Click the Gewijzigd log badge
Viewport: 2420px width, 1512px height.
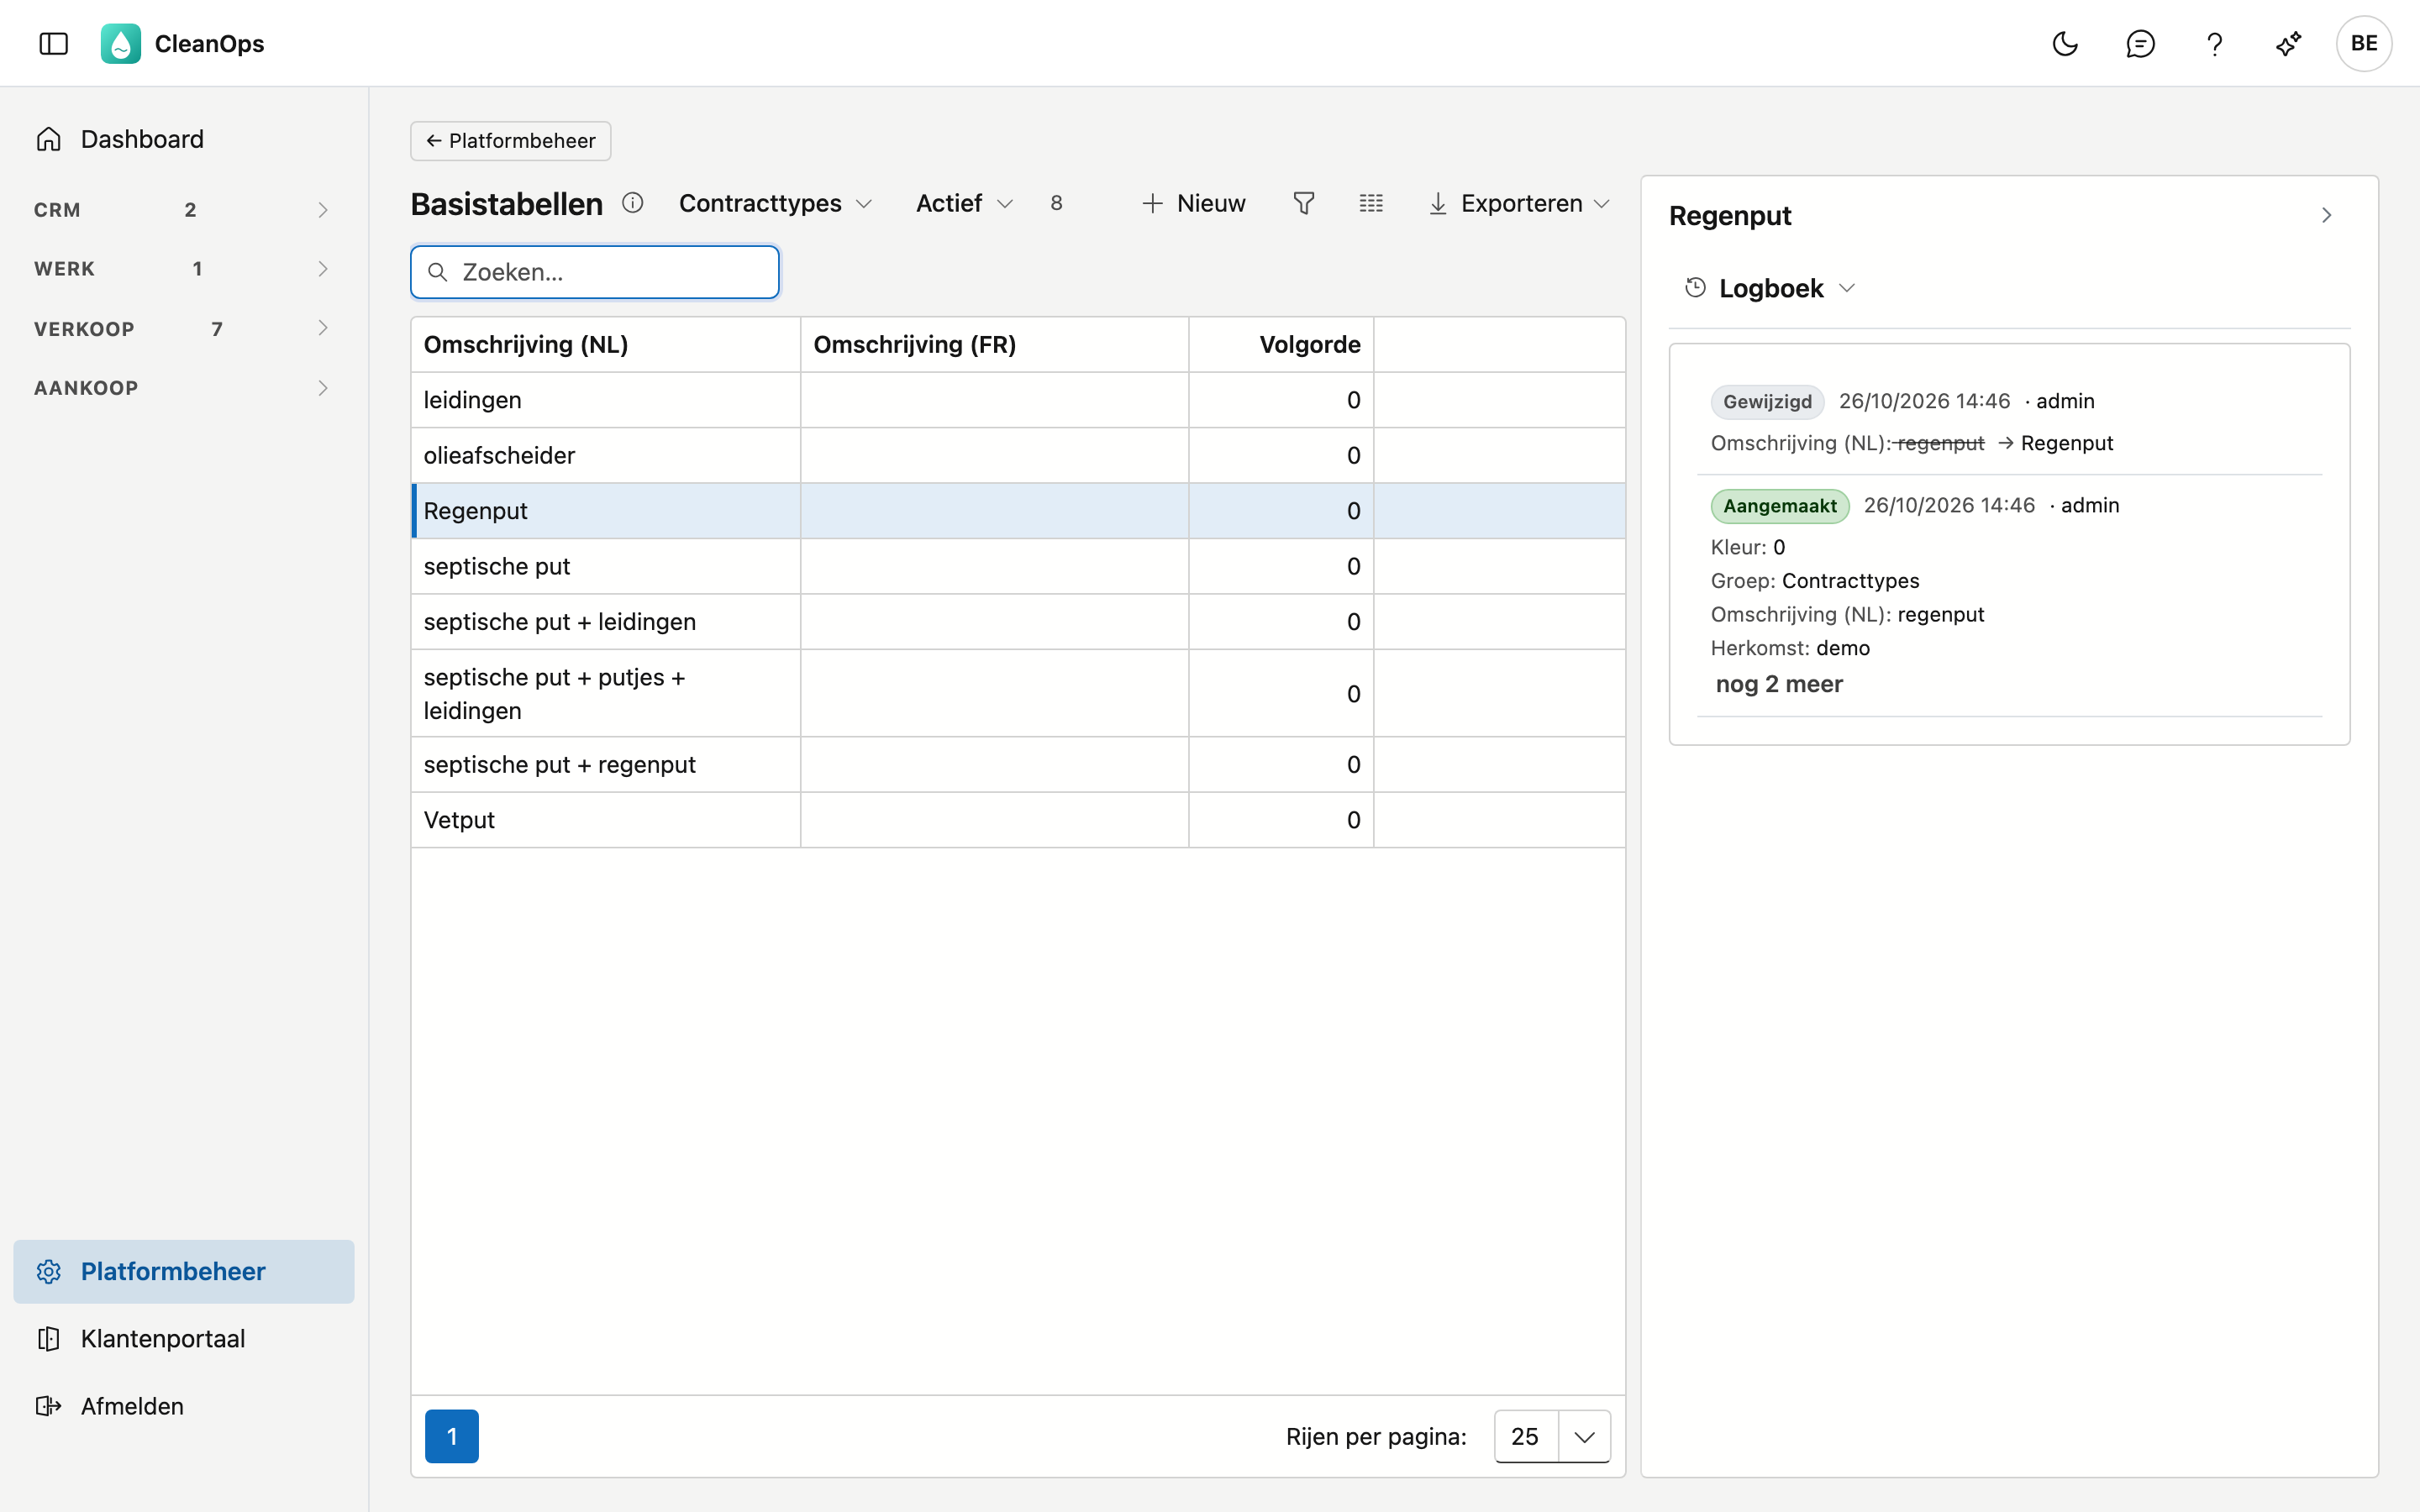click(1767, 402)
